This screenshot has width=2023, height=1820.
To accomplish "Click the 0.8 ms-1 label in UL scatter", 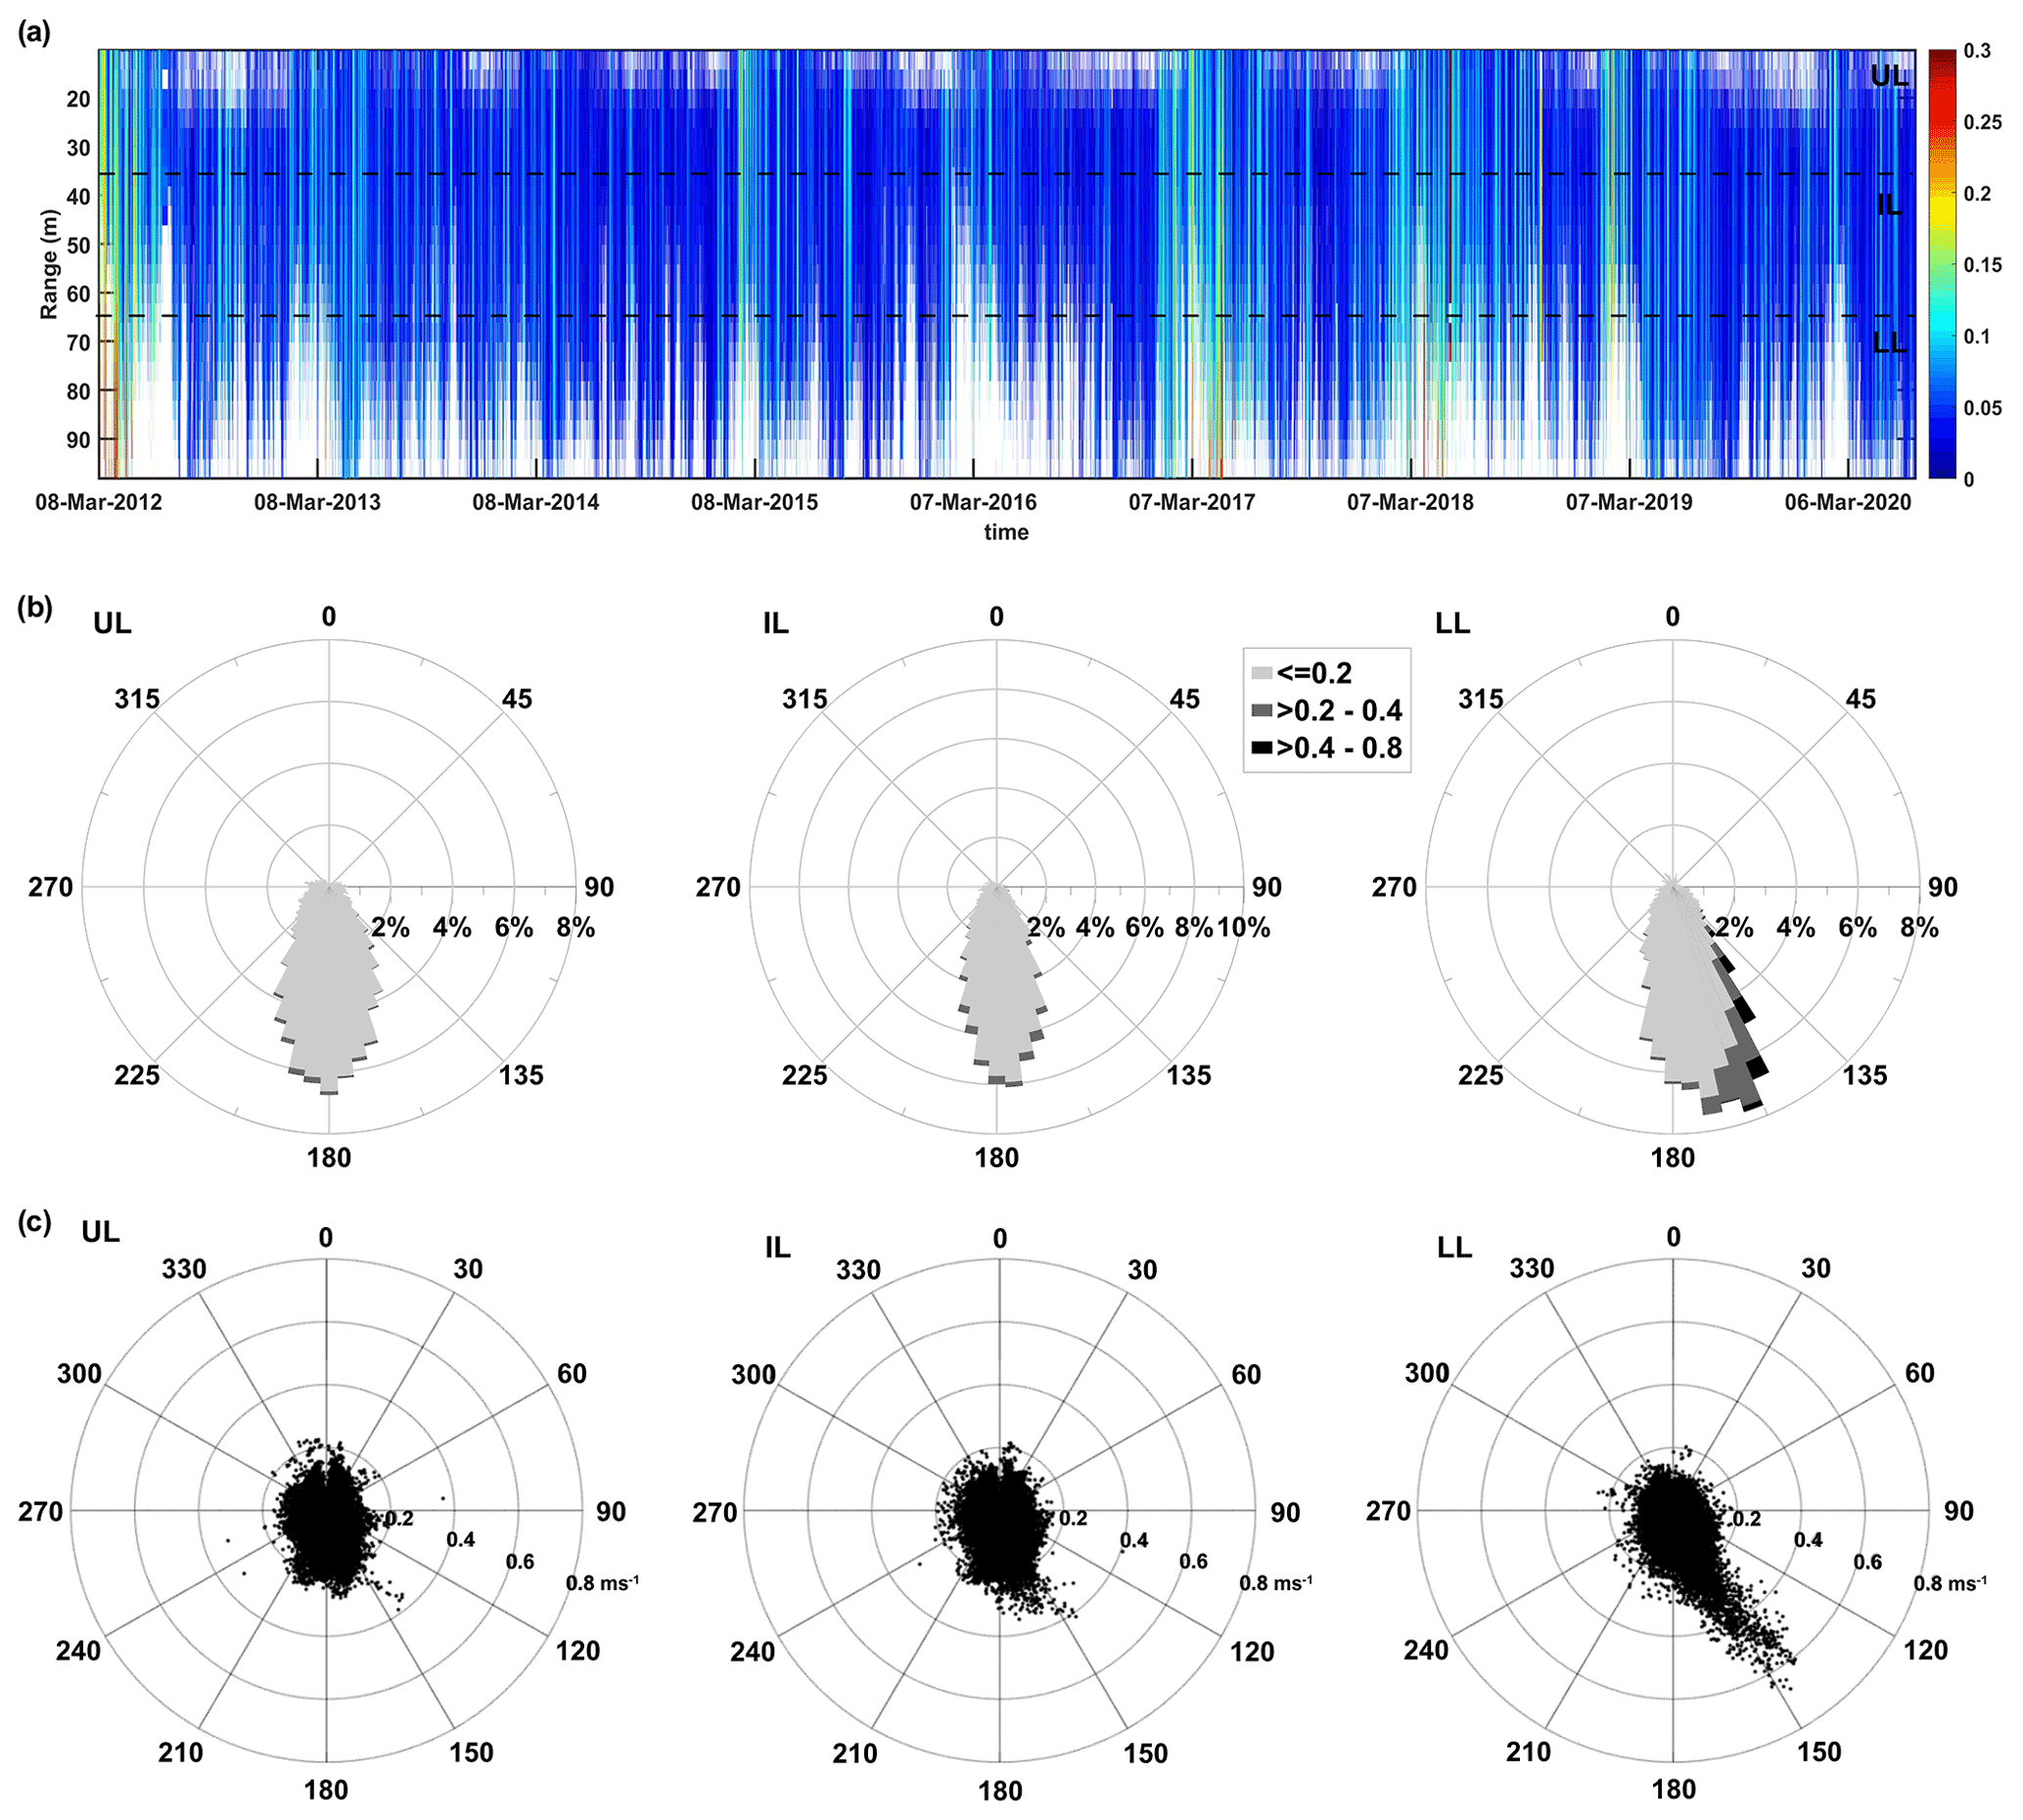I will coord(602,1583).
